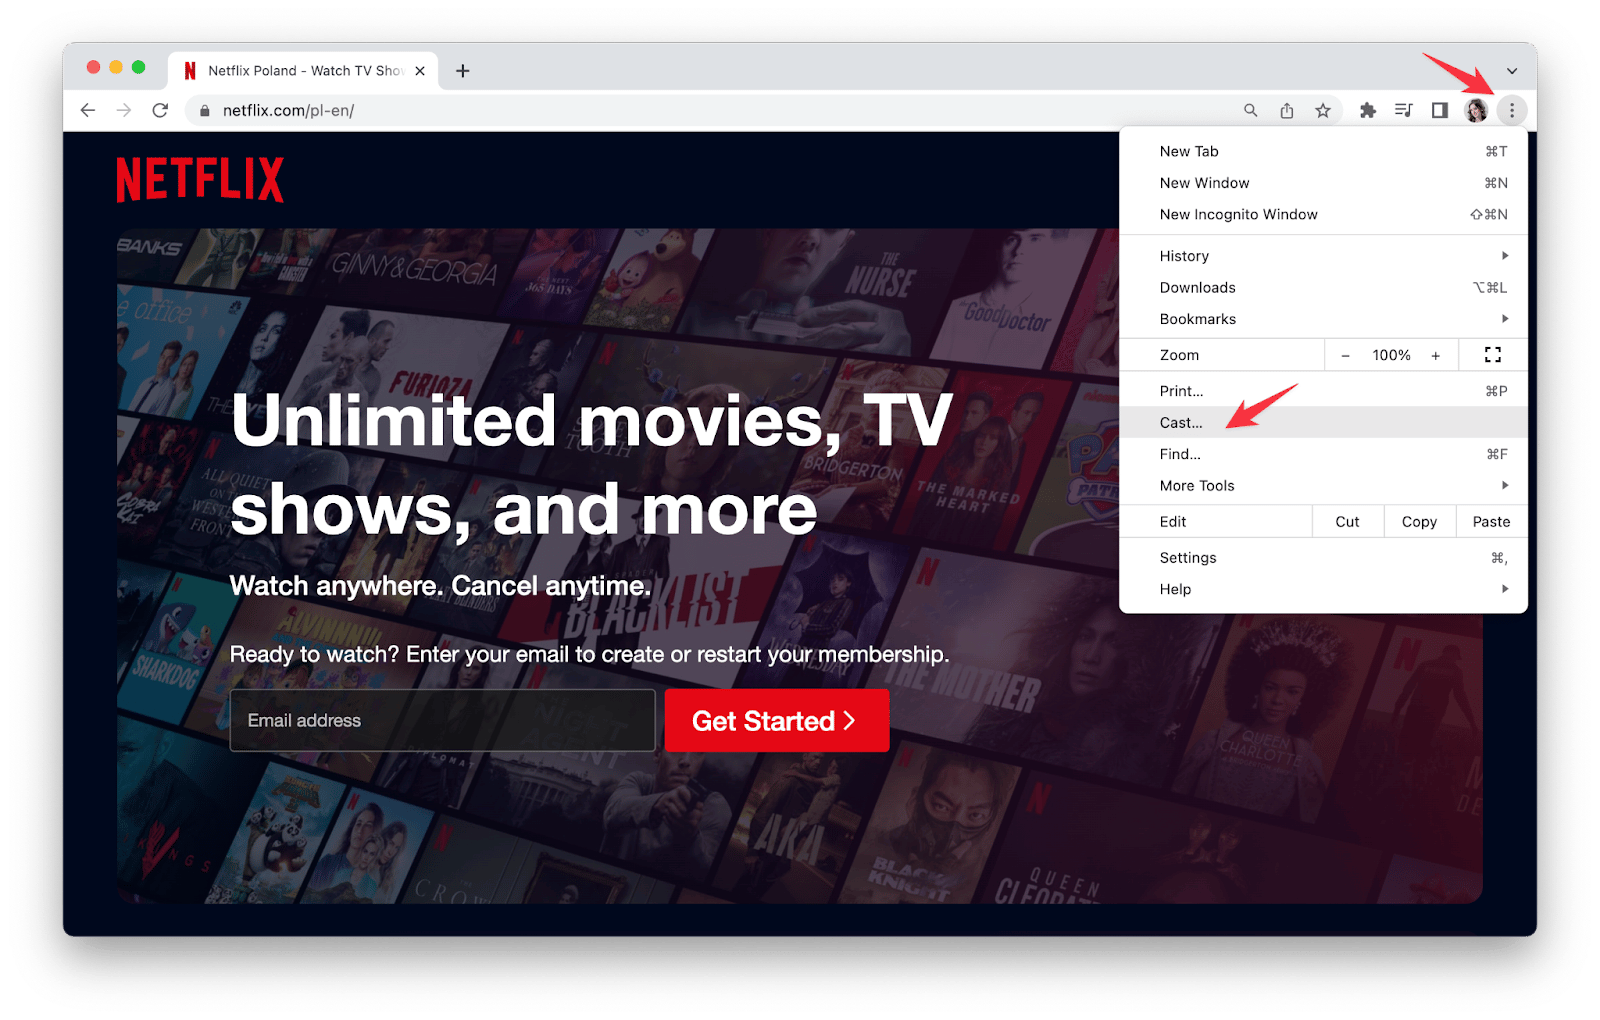Select Cast... menu item
This screenshot has height=1020, width=1600.
point(1323,422)
